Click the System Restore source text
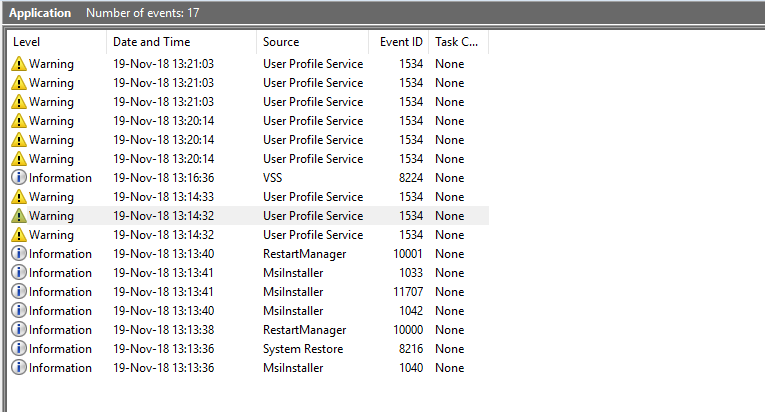765x412 pixels. 303,349
